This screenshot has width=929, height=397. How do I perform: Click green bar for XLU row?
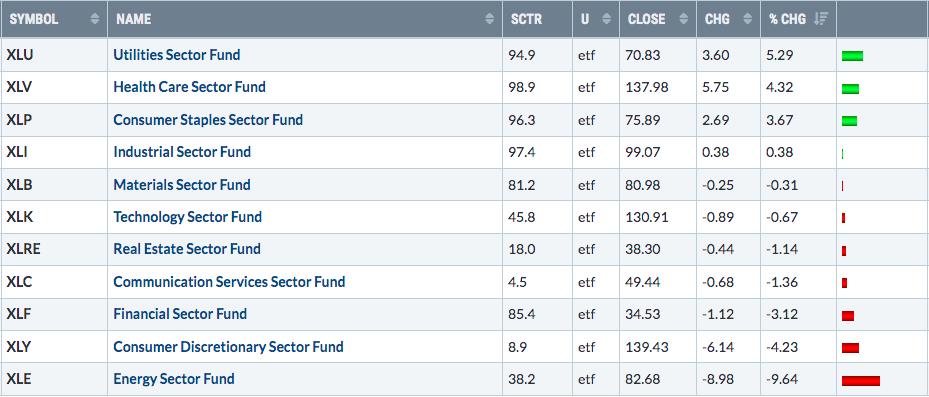852,56
